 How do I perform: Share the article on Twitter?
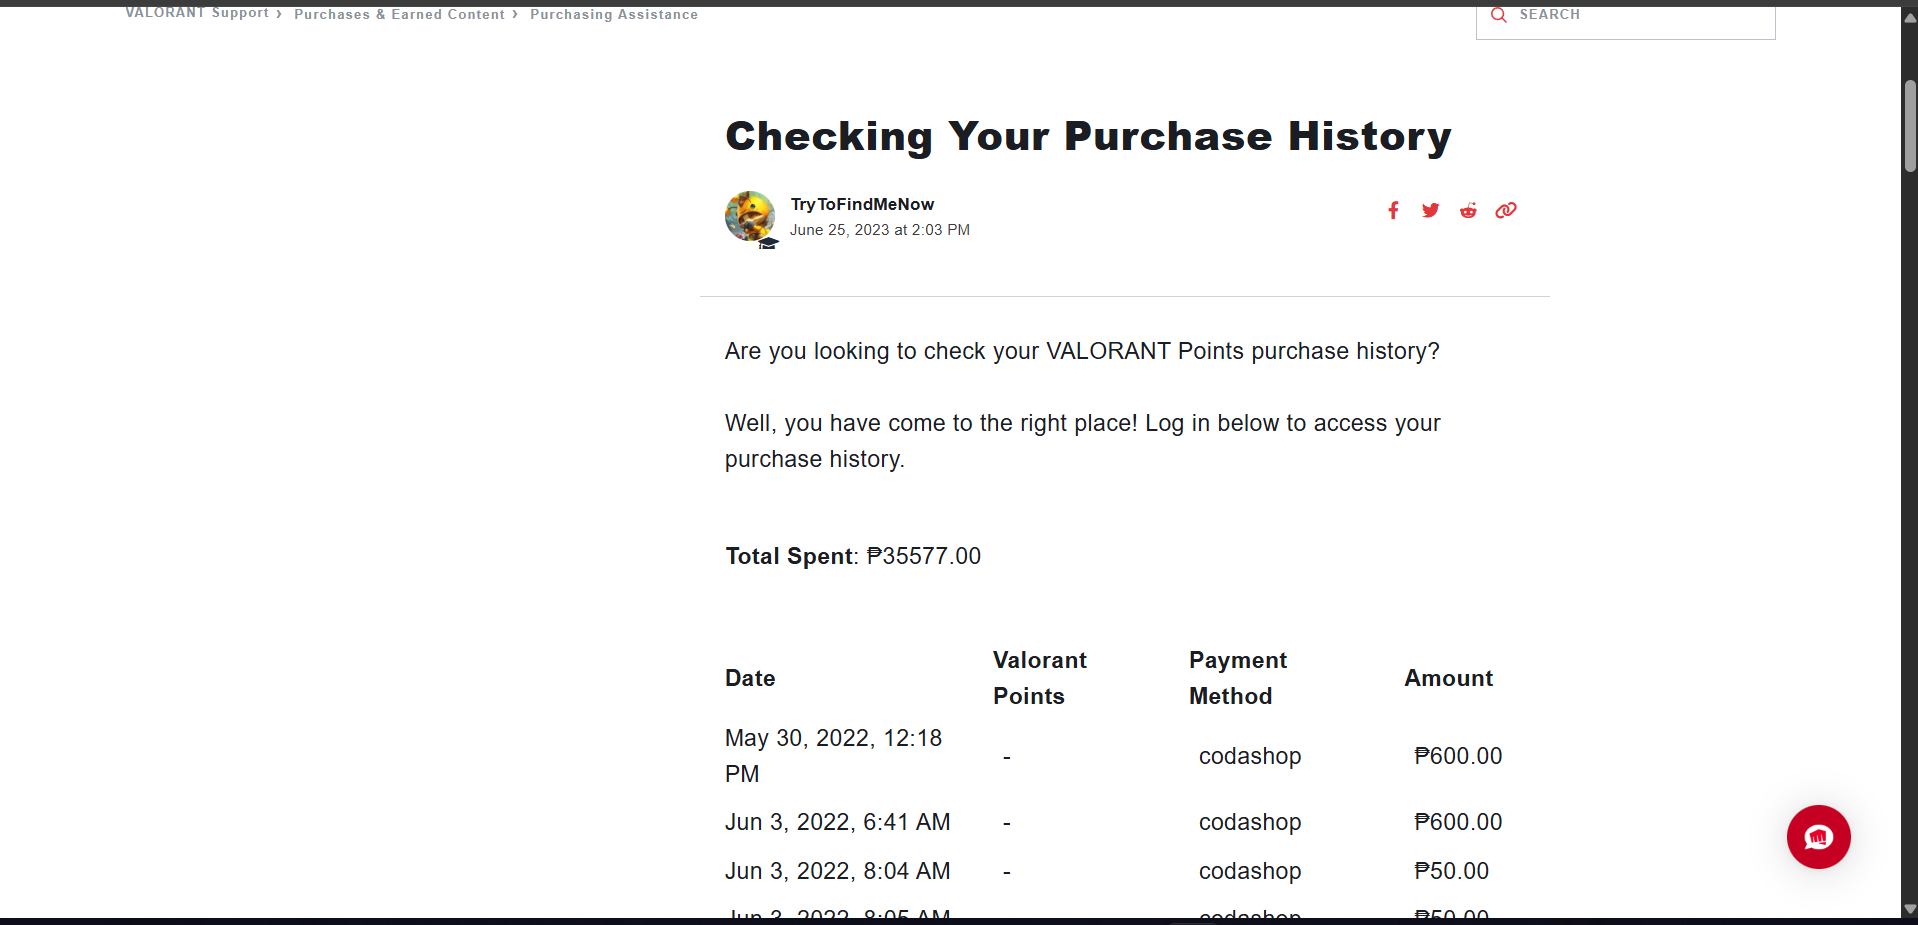point(1431,210)
